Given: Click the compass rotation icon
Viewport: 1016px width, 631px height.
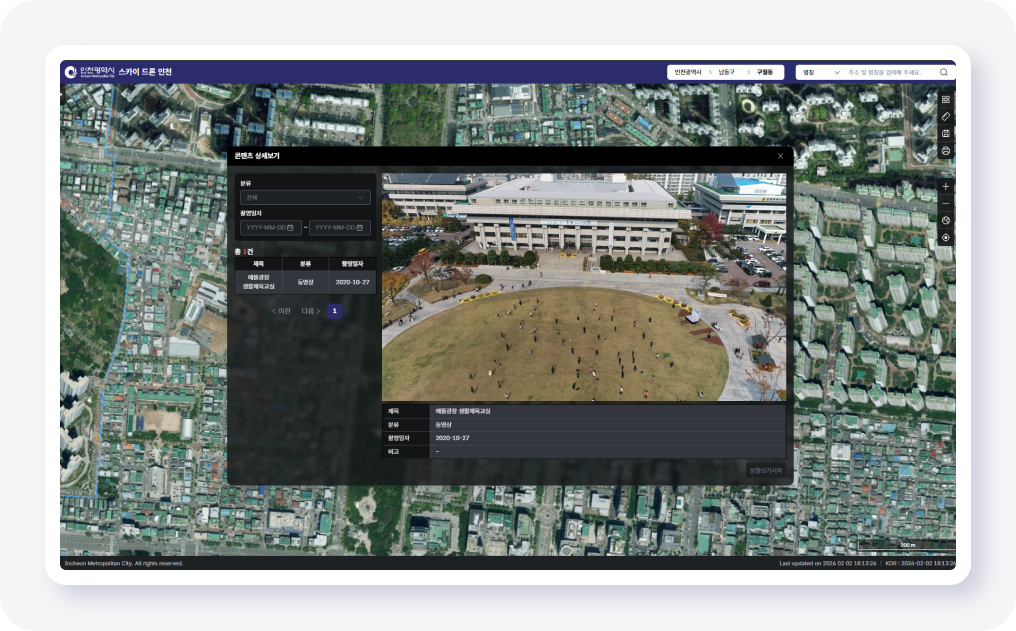Looking at the screenshot, I should pos(946,220).
